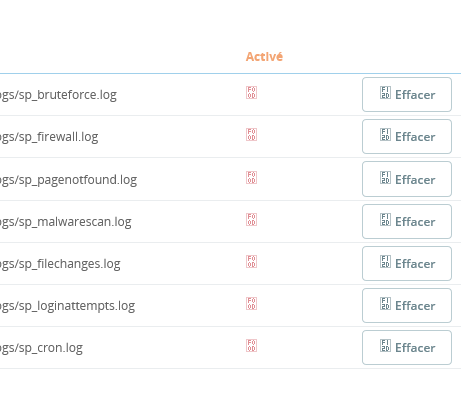Click Effacer for sp_firewall.log
The image size is (461, 404).
click(x=407, y=137)
